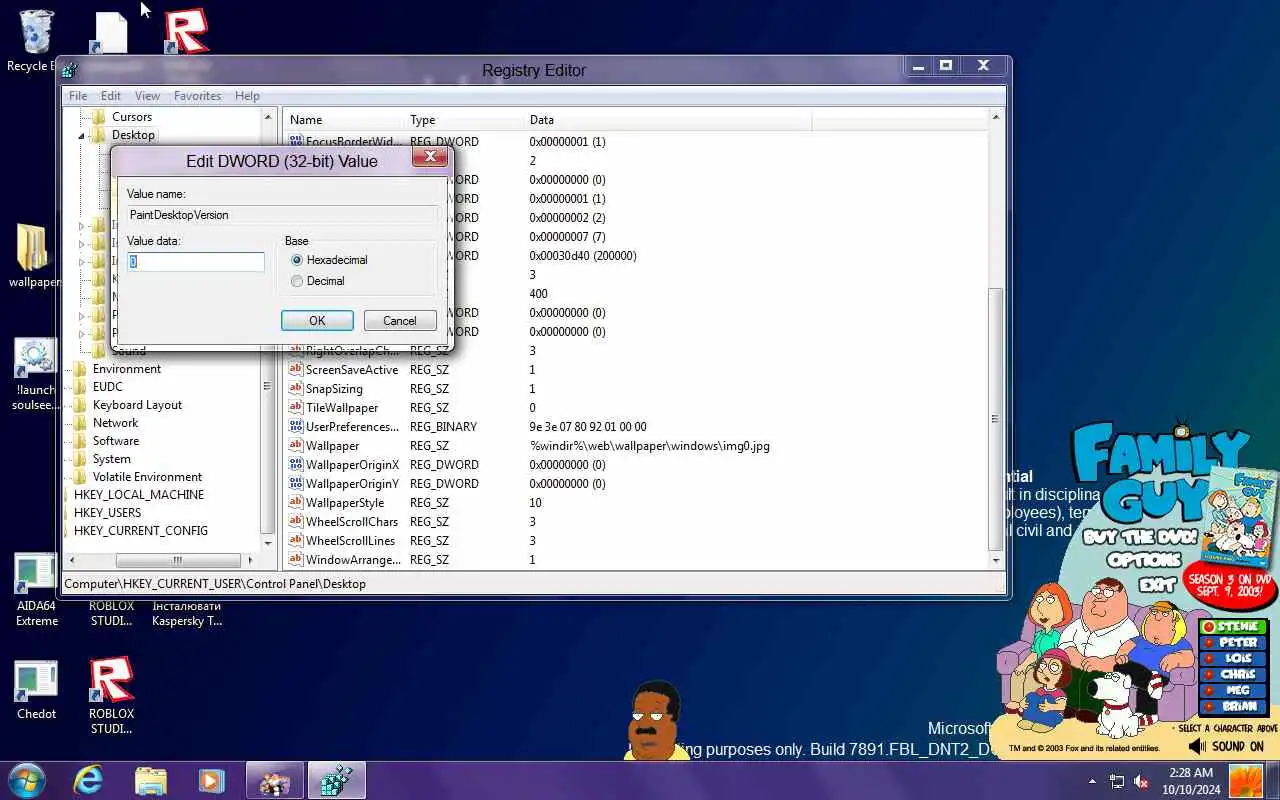
Task: Click the WallpaperOriginX DWORD value icon
Action: tap(295, 464)
